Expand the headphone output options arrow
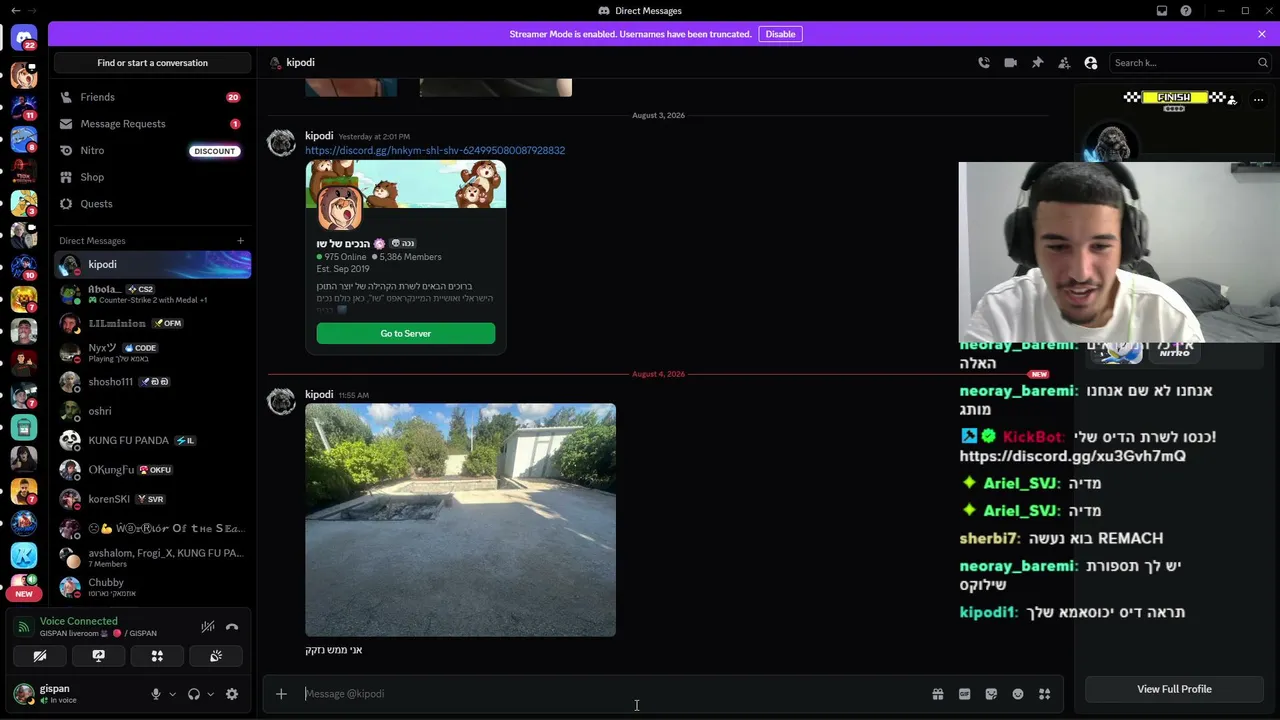The height and width of the screenshot is (720, 1280). tap(210, 694)
